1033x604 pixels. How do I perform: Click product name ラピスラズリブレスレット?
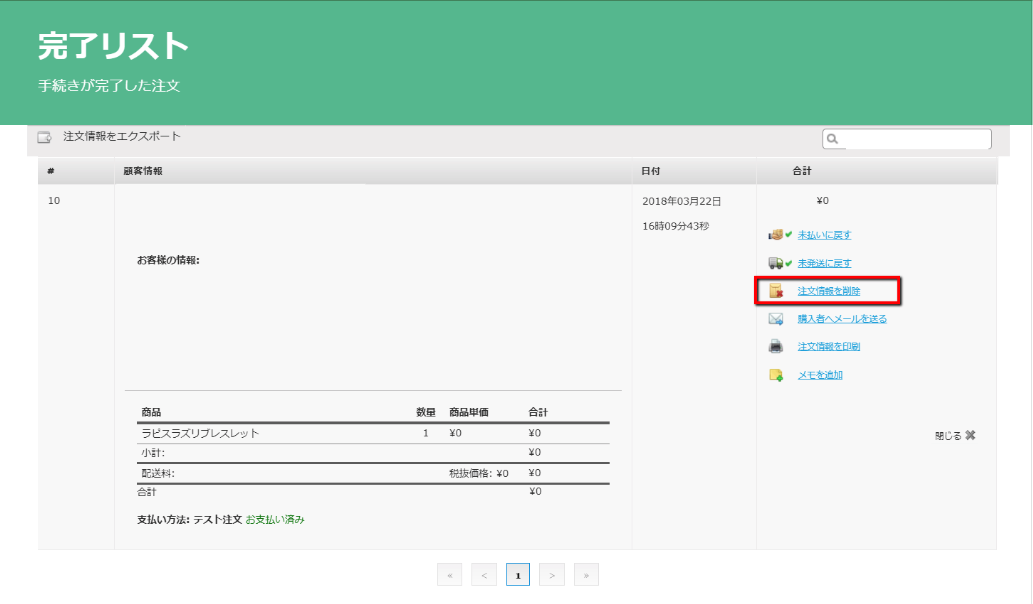(x=200, y=433)
